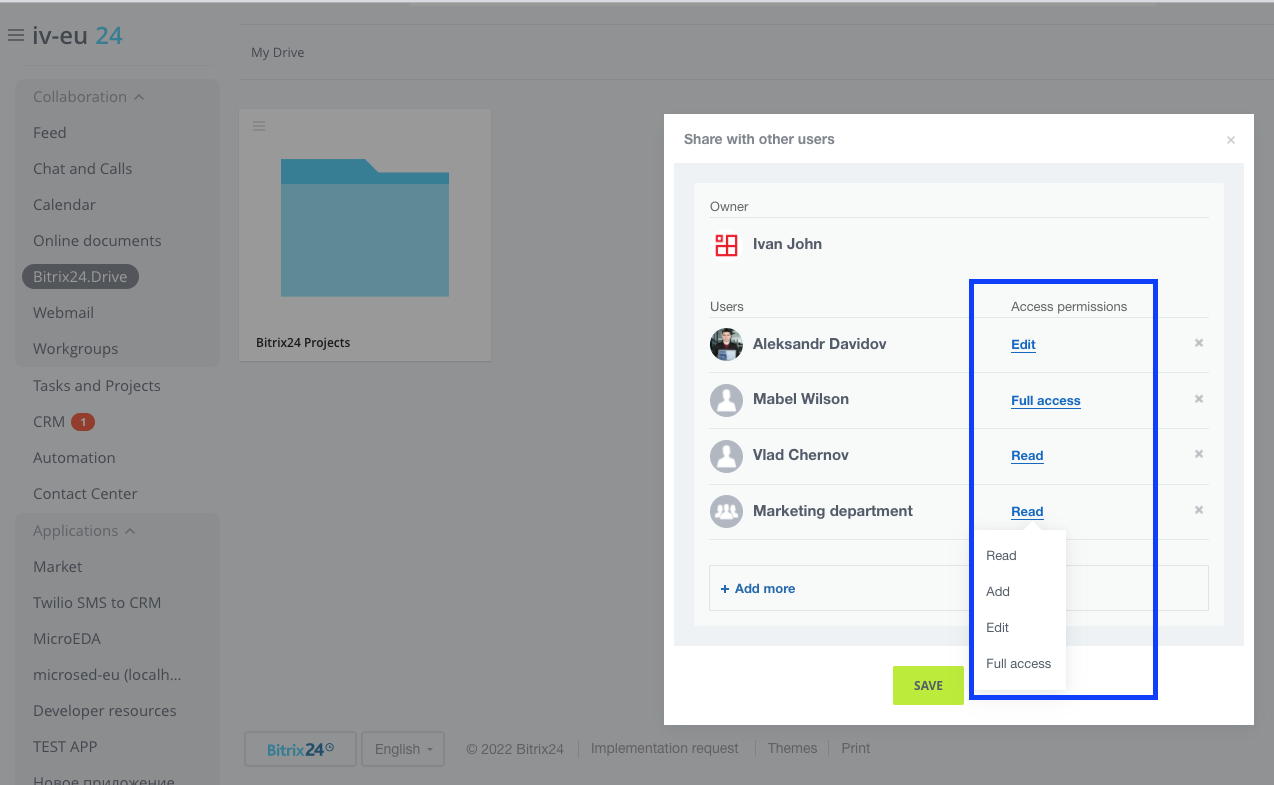Save the sharing settings
1274x785 pixels.
click(x=928, y=685)
